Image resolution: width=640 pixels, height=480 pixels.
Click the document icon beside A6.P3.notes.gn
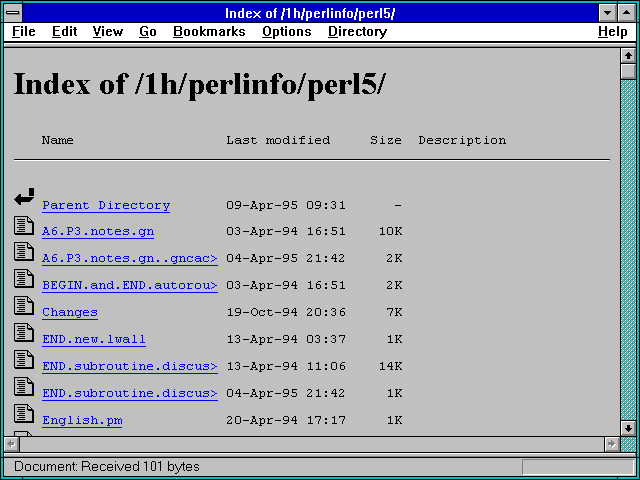pyautogui.click(x=24, y=225)
